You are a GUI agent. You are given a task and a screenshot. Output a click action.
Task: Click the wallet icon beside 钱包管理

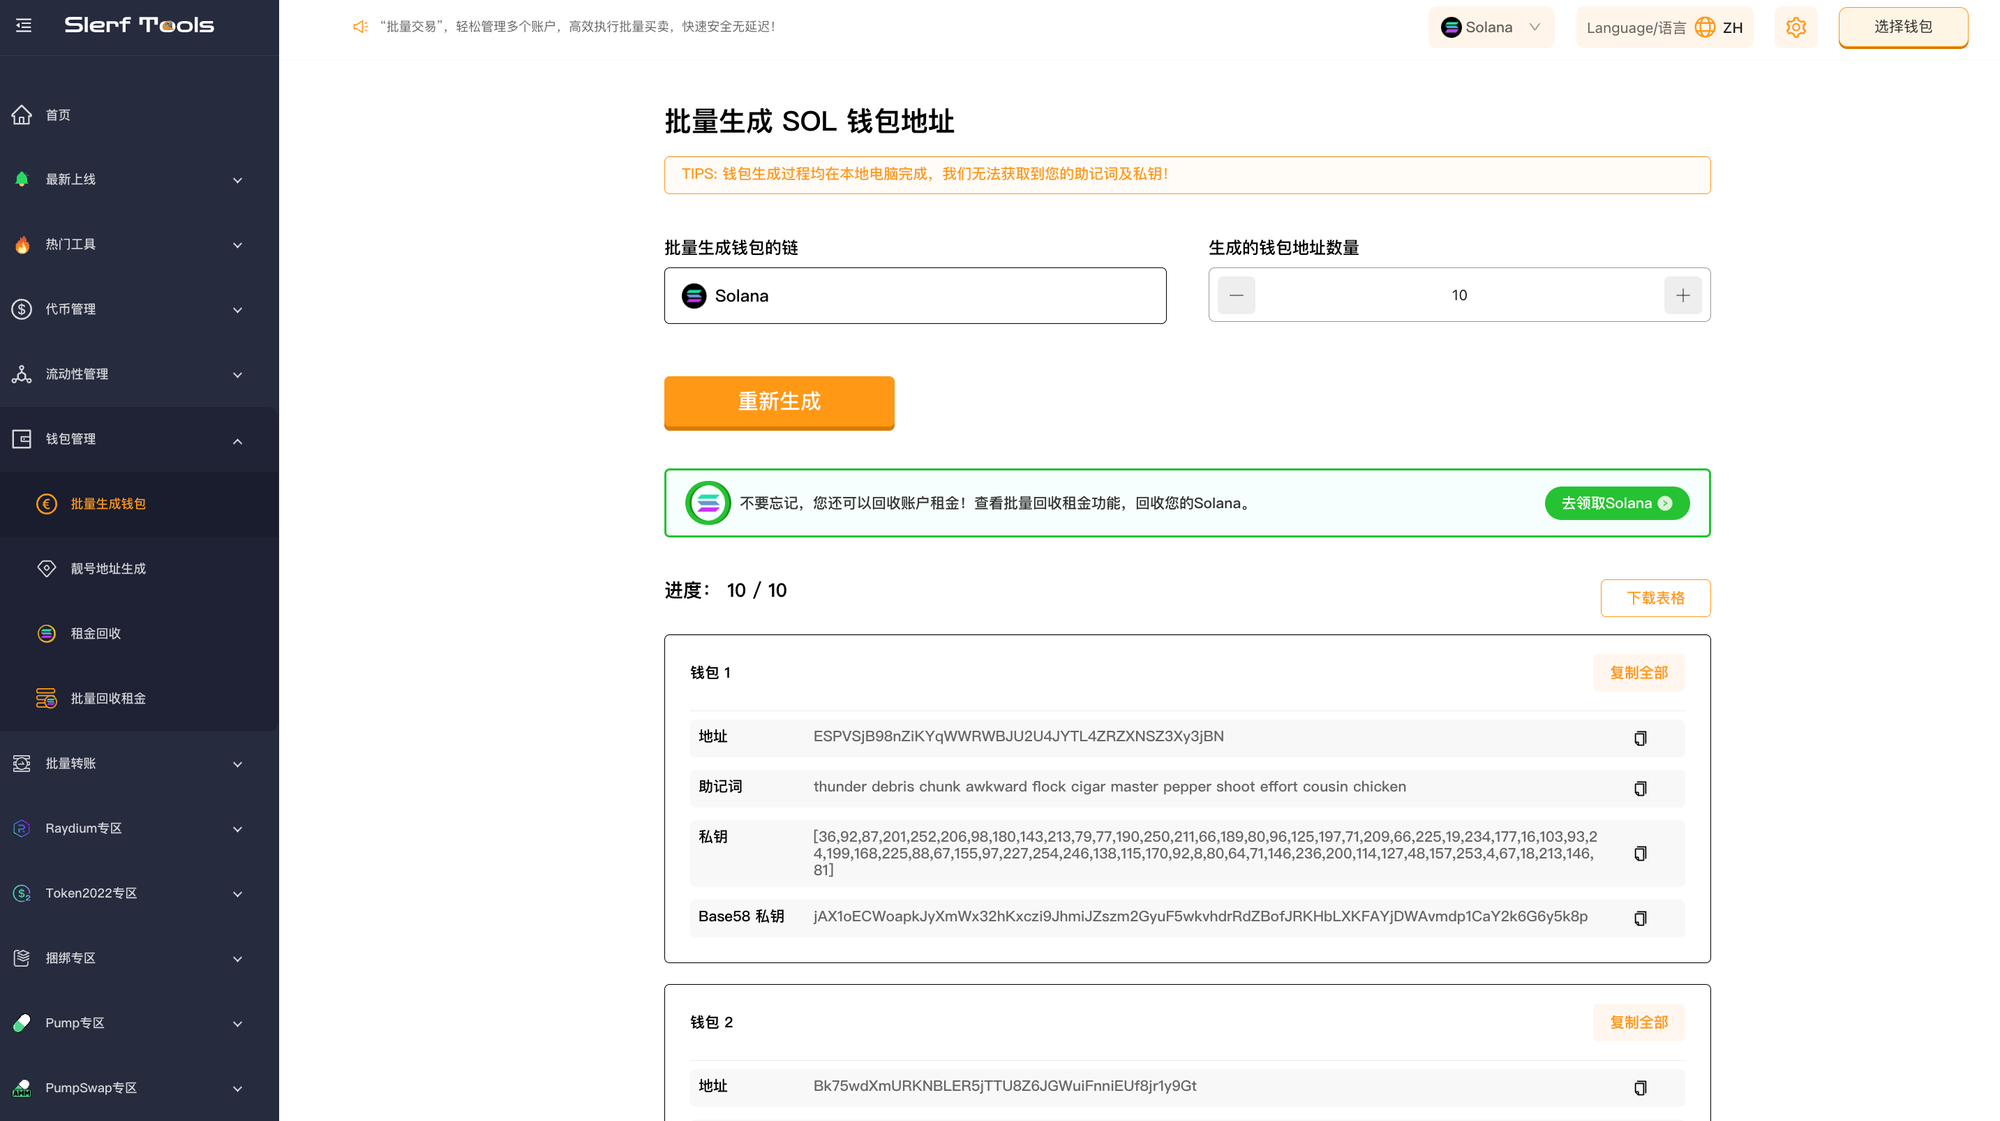[x=22, y=439]
